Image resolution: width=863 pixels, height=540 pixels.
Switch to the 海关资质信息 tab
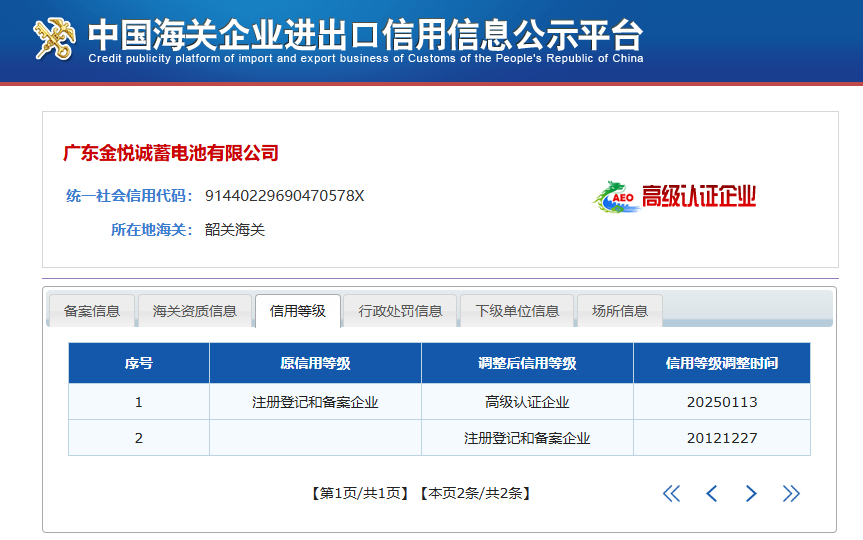point(195,311)
